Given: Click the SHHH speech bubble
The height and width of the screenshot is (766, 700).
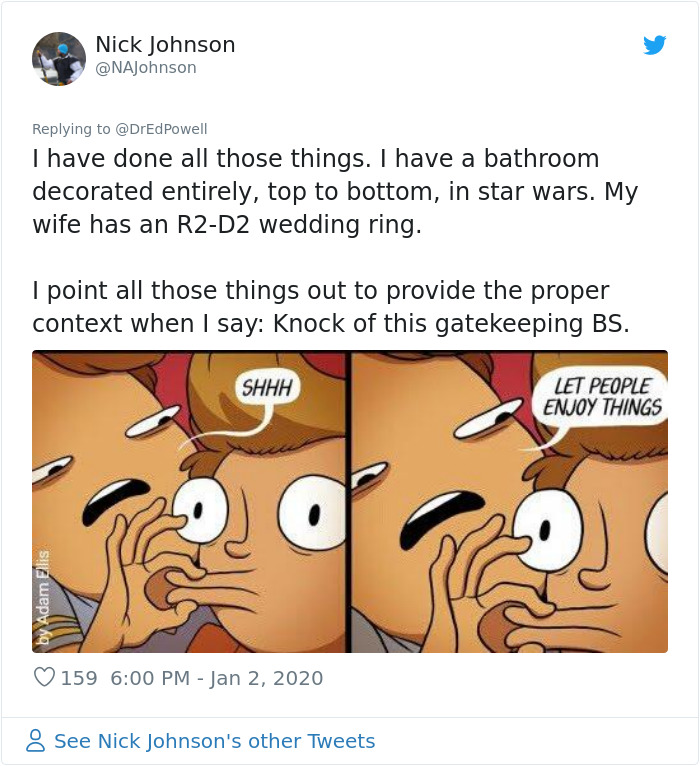Looking at the screenshot, I should (267, 389).
